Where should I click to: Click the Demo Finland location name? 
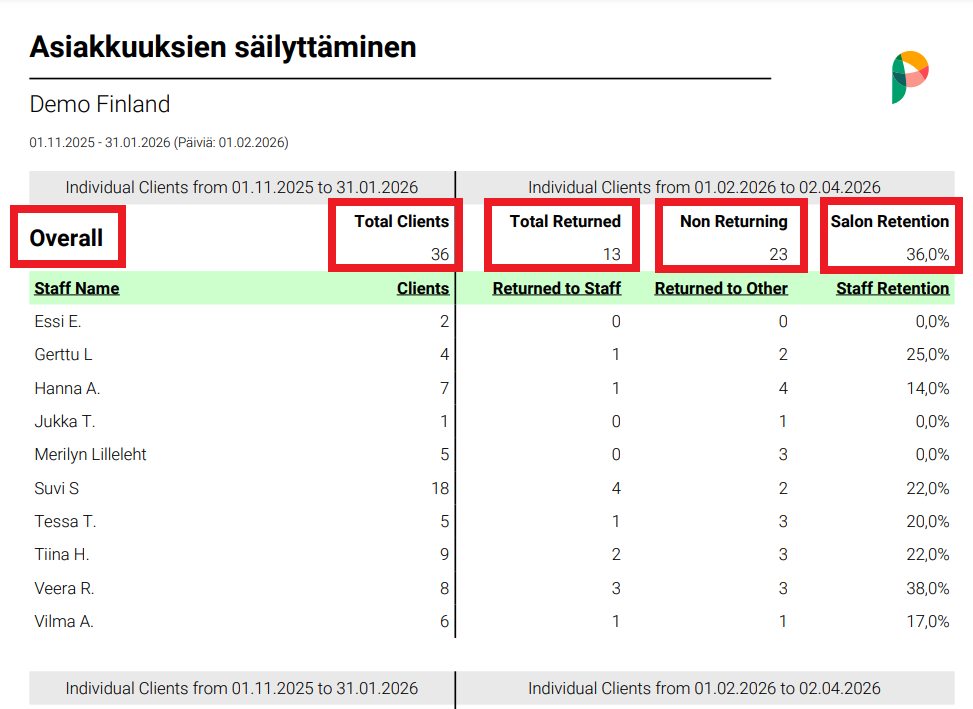[x=99, y=104]
